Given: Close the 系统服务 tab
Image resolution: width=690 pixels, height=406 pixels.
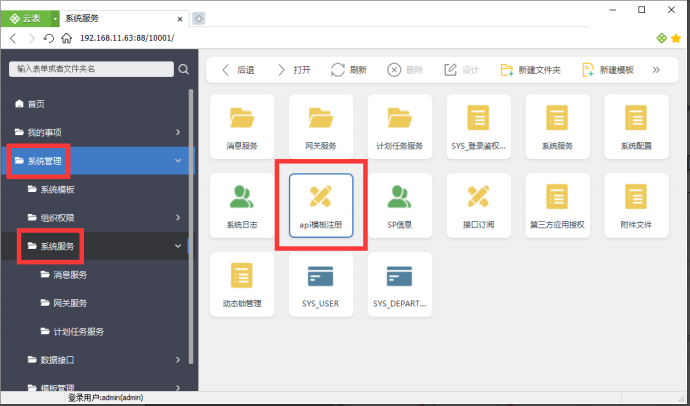Looking at the screenshot, I should (x=180, y=19).
